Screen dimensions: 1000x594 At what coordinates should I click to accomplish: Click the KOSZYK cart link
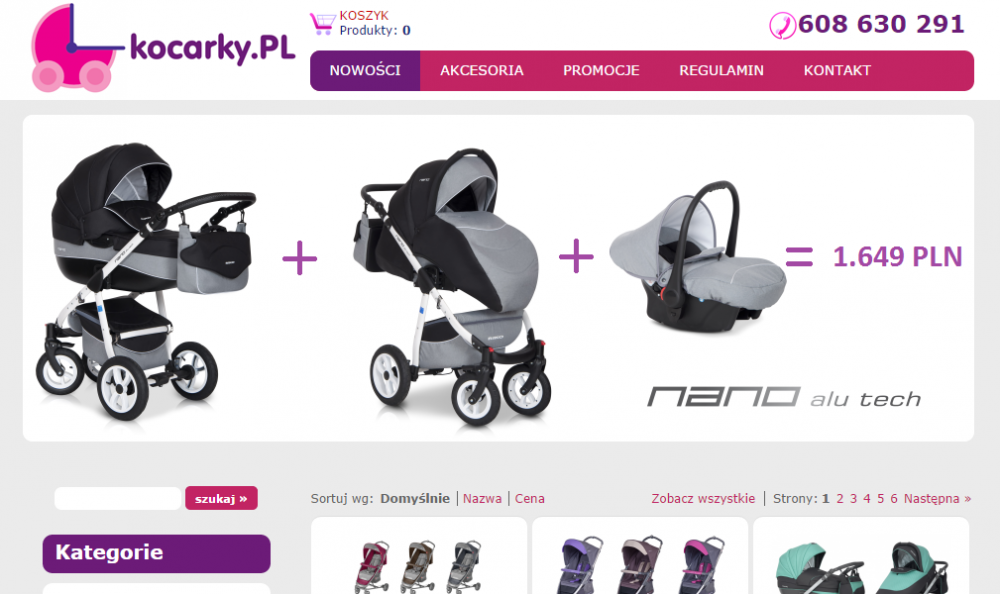pyautogui.click(x=364, y=15)
